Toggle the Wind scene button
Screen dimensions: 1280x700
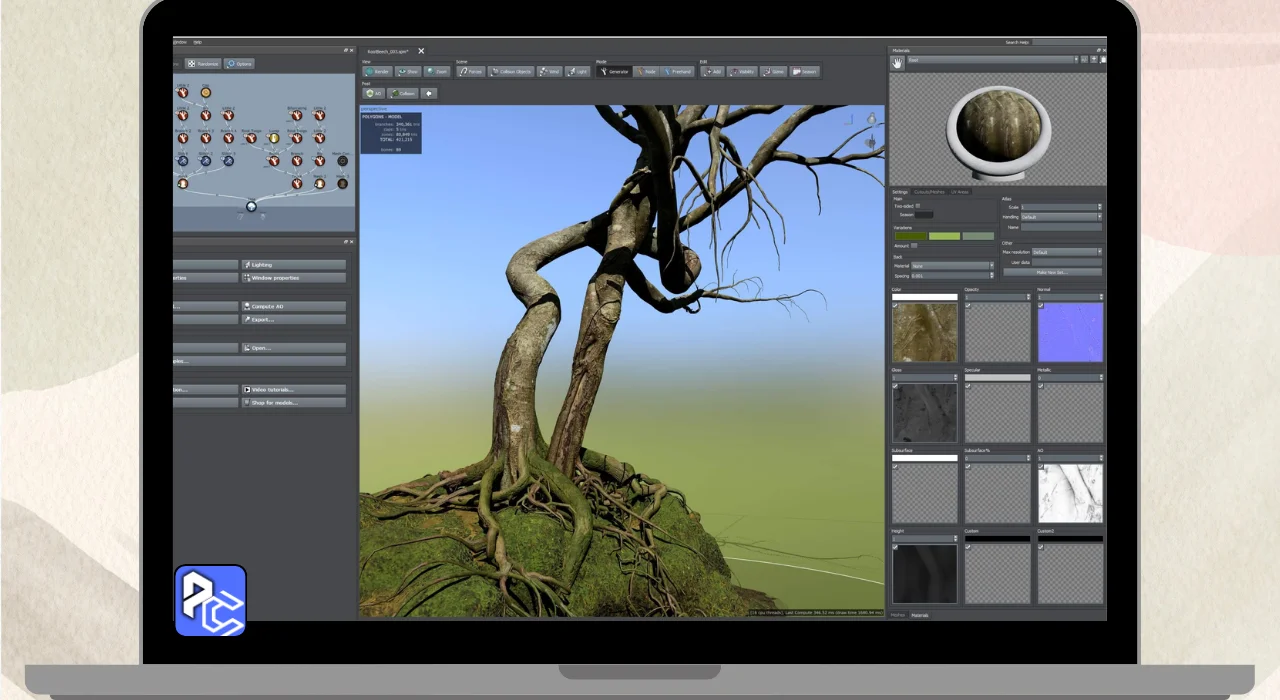tap(549, 71)
